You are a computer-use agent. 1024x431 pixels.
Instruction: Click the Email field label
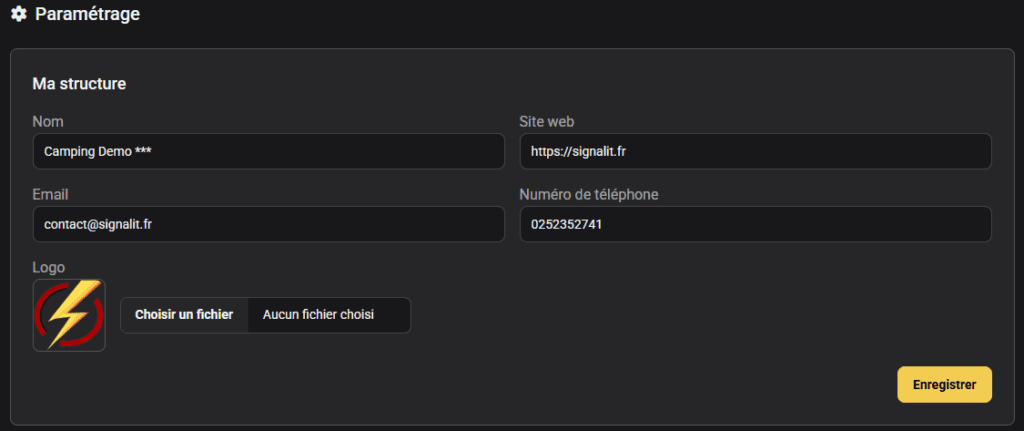tap(50, 195)
